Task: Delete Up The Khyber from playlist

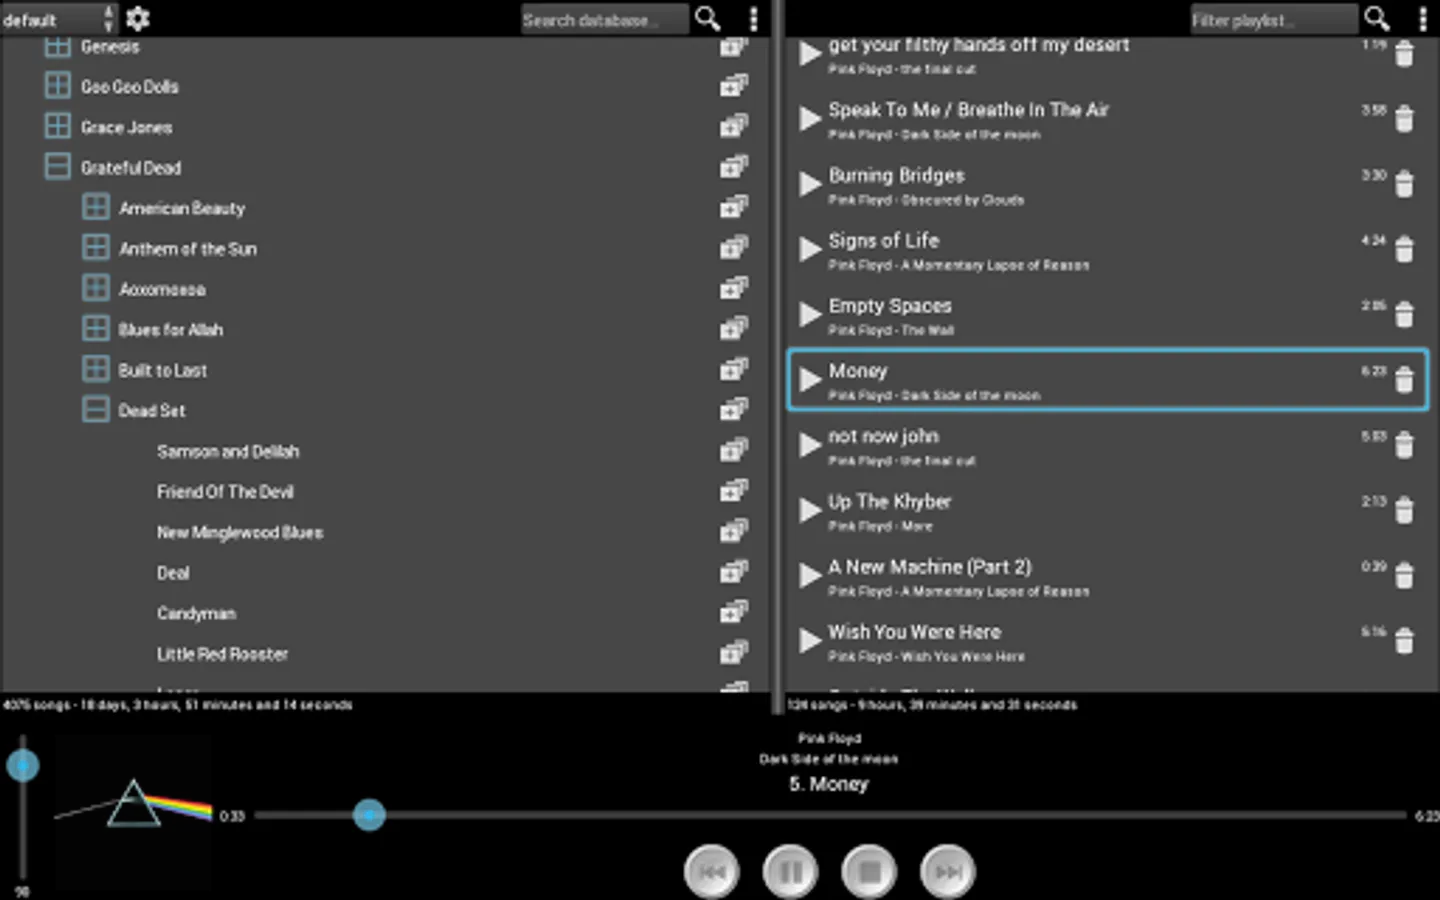Action: [1405, 510]
